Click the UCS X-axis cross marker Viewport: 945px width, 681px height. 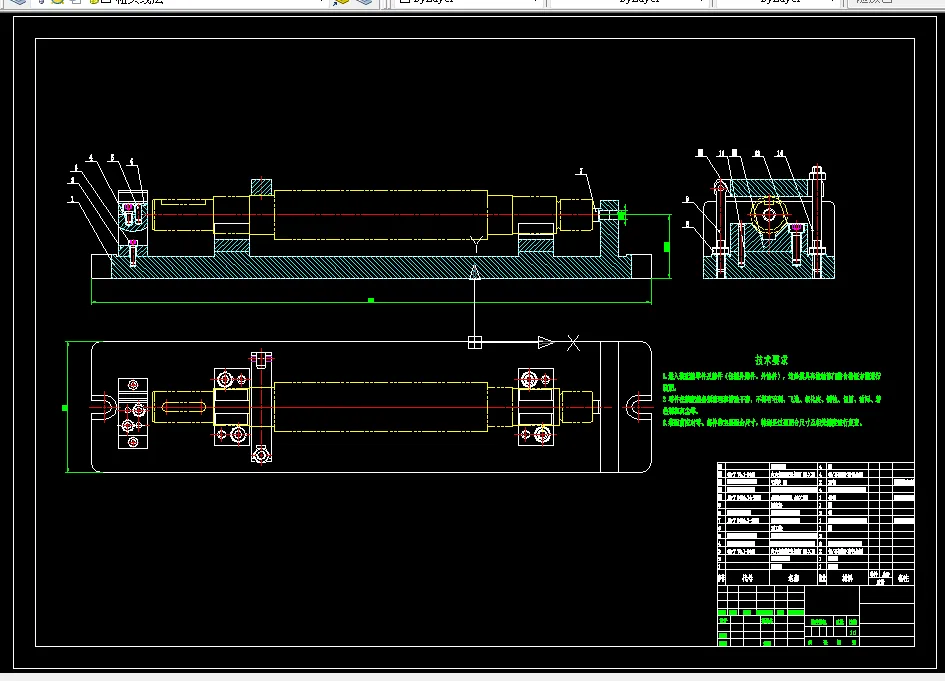(x=573, y=343)
